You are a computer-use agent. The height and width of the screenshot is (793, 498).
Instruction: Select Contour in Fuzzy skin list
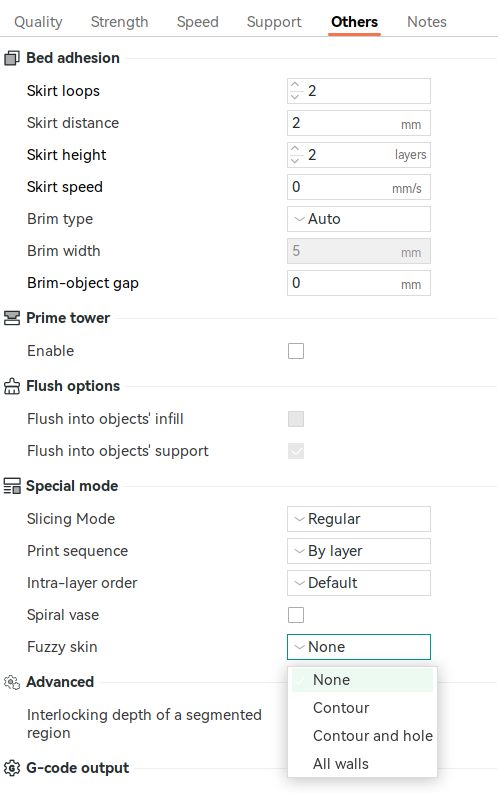tap(363, 708)
